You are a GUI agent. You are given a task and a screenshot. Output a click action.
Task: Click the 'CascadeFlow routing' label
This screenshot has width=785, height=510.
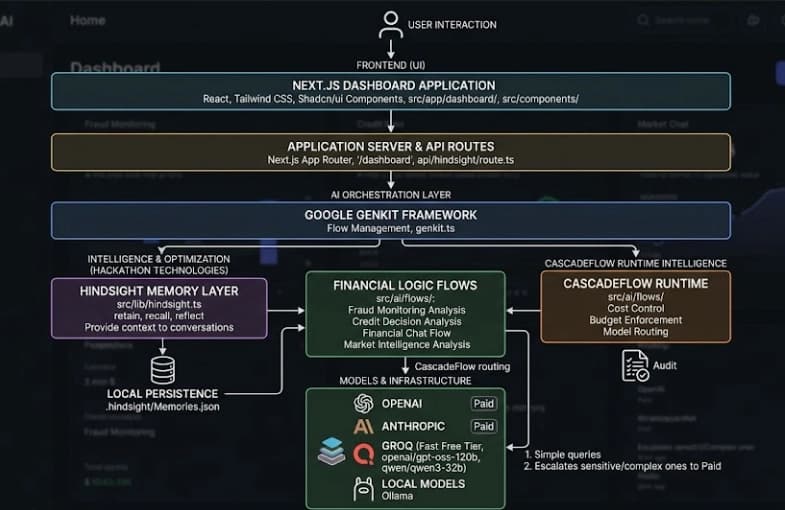(462, 367)
